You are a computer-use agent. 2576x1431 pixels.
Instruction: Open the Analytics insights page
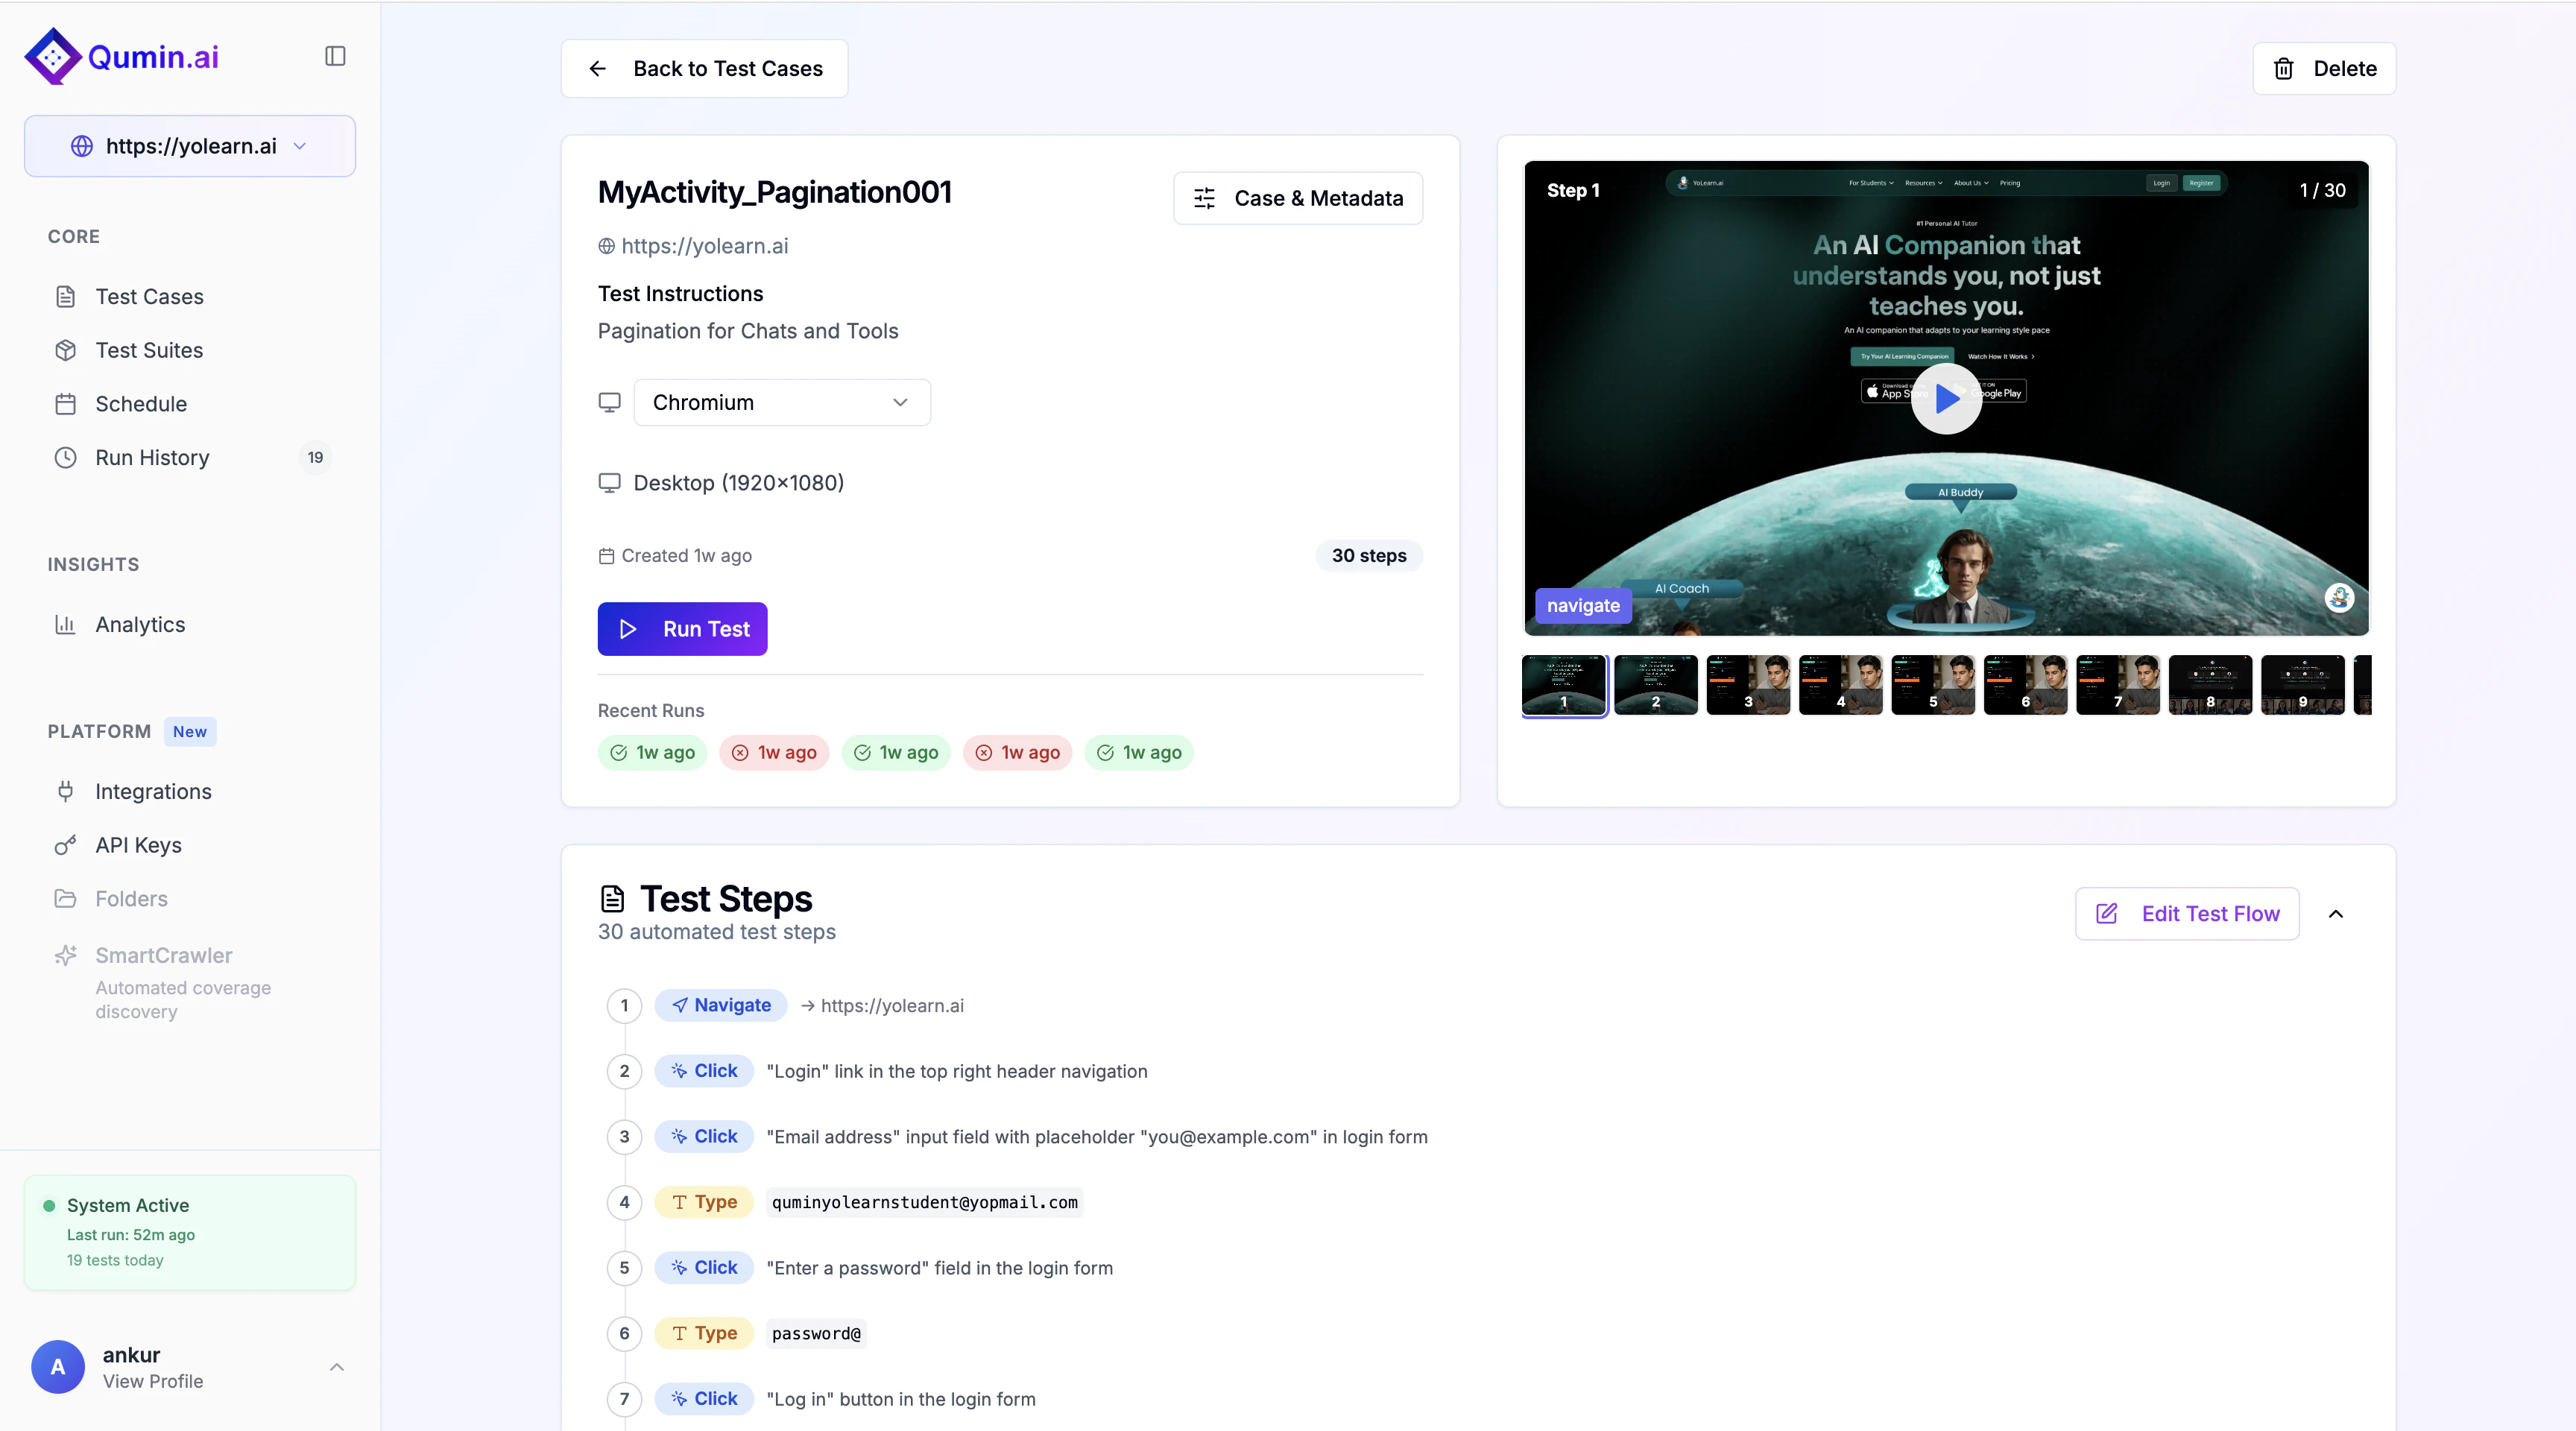(140, 624)
